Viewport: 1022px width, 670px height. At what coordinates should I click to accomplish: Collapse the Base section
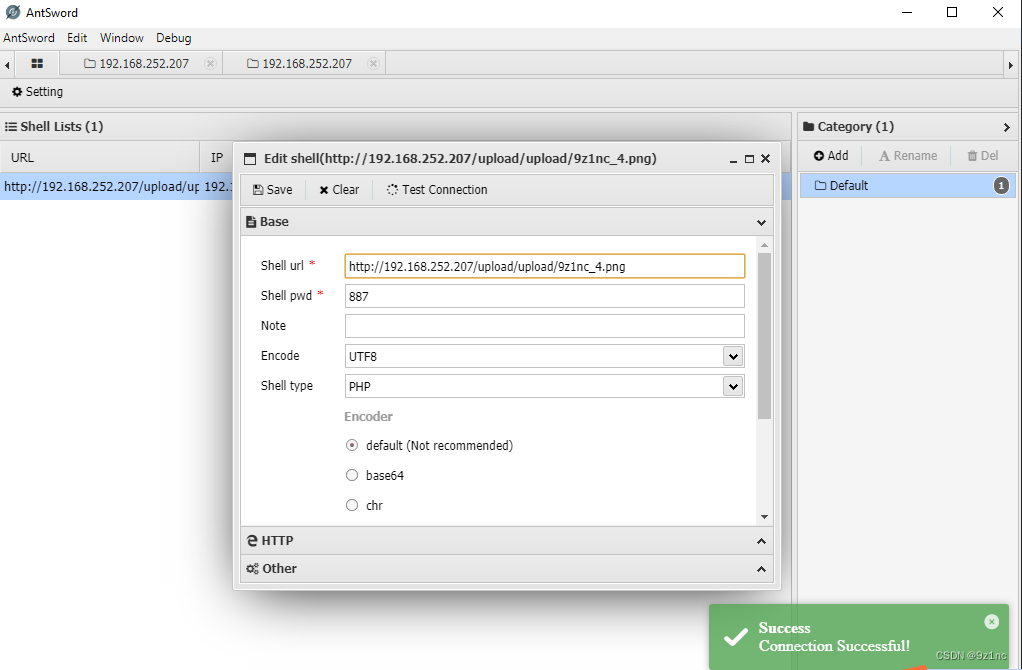coord(761,222)
